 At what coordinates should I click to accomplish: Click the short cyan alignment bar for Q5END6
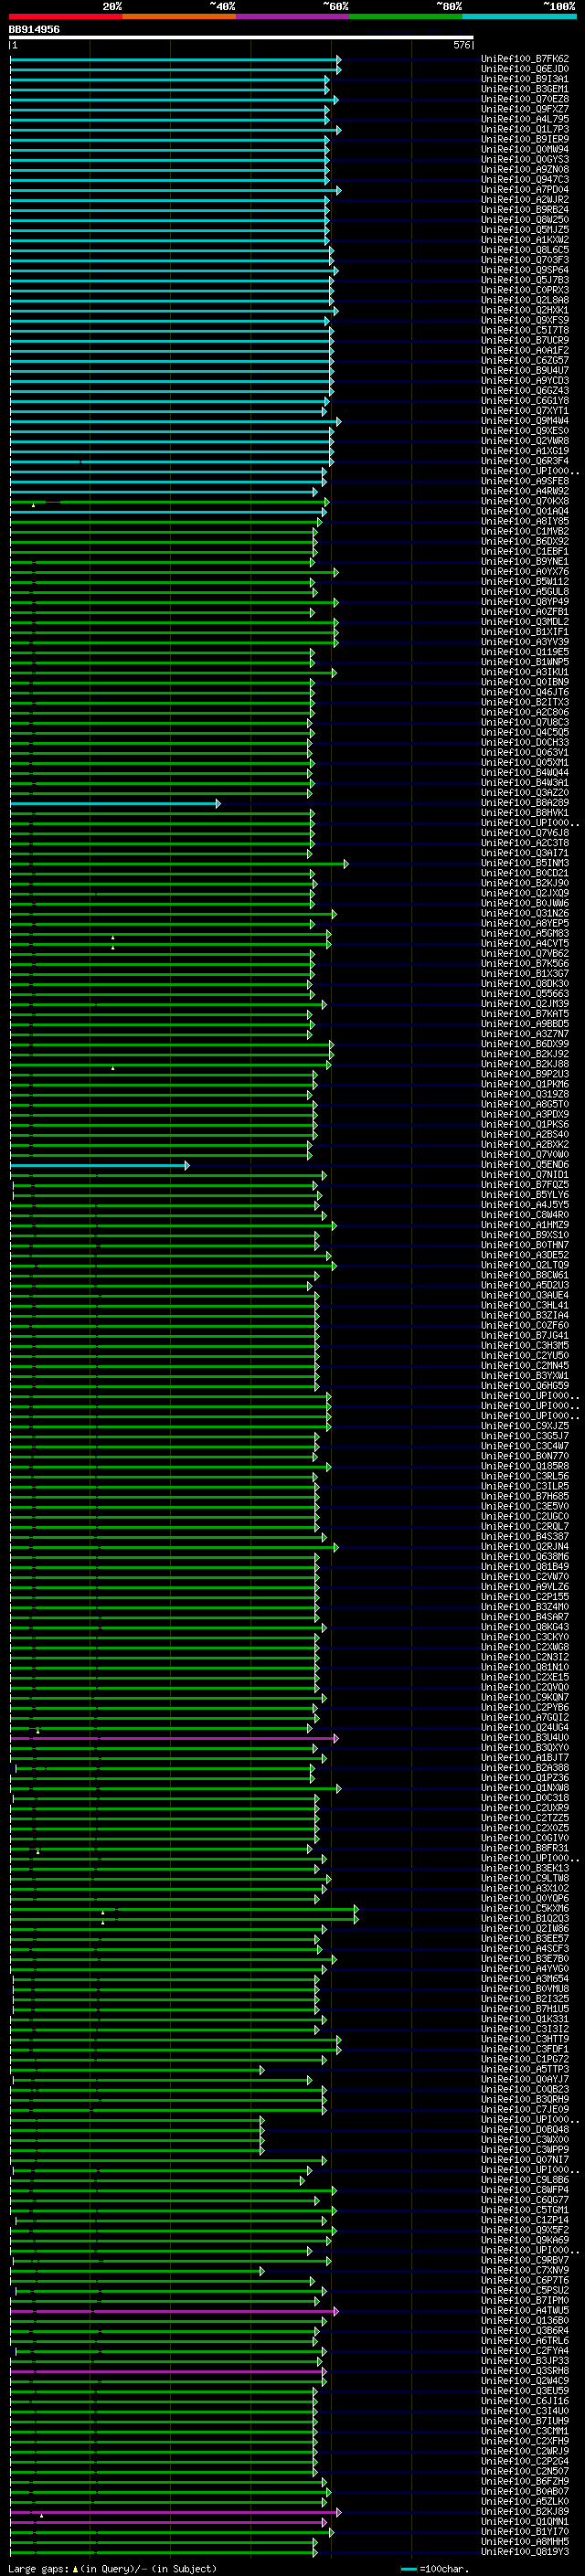pos(100,1165)
